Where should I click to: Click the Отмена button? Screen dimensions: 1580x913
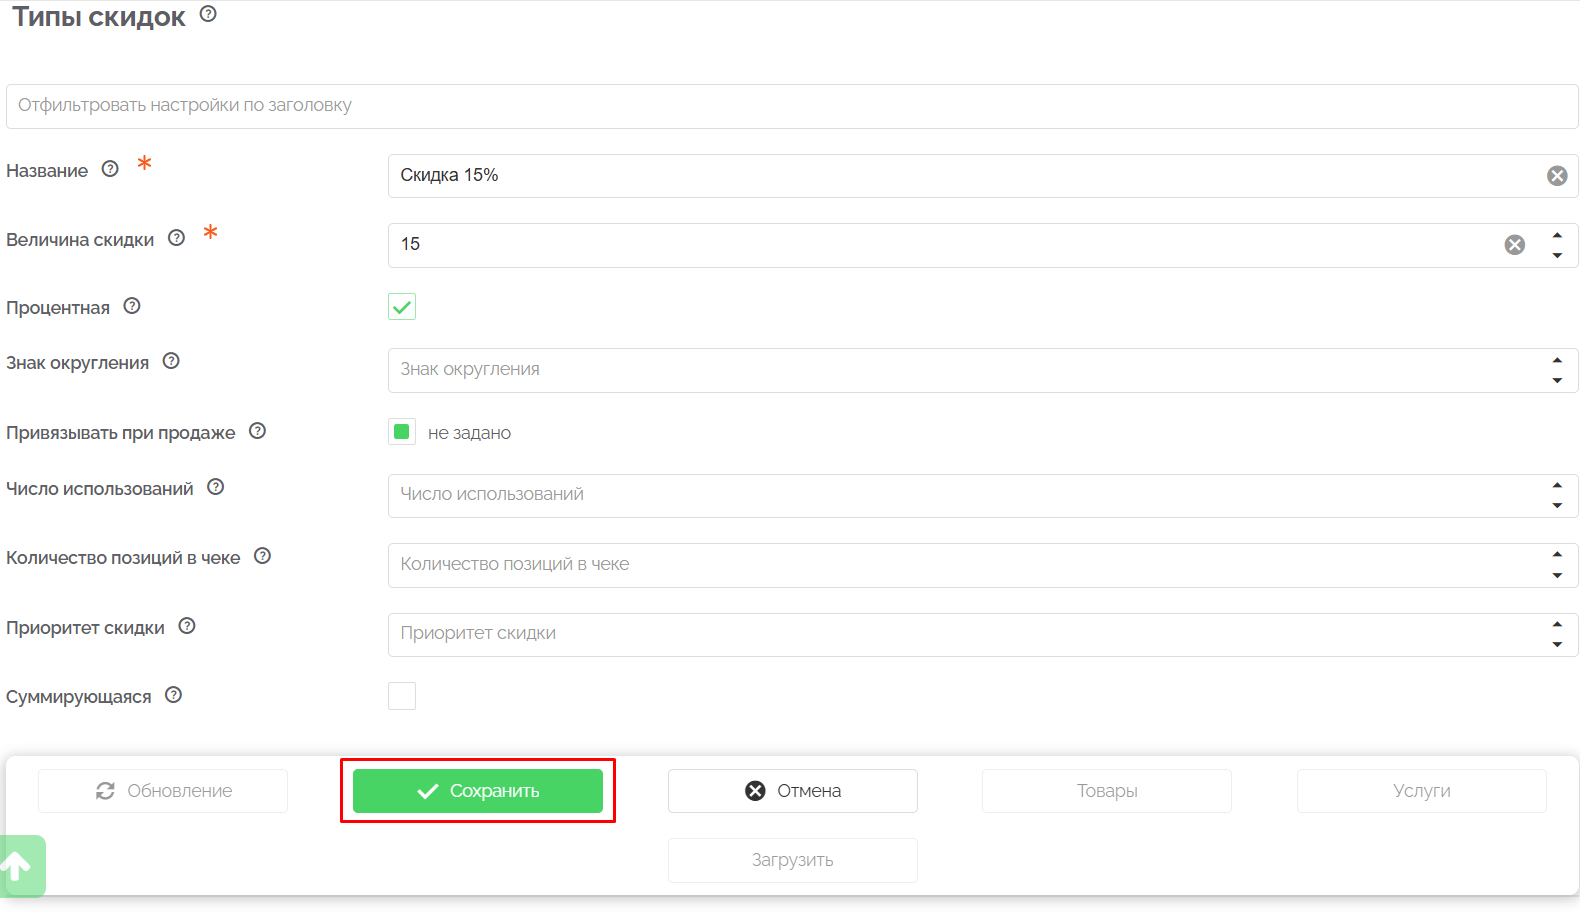pos(792,791)
